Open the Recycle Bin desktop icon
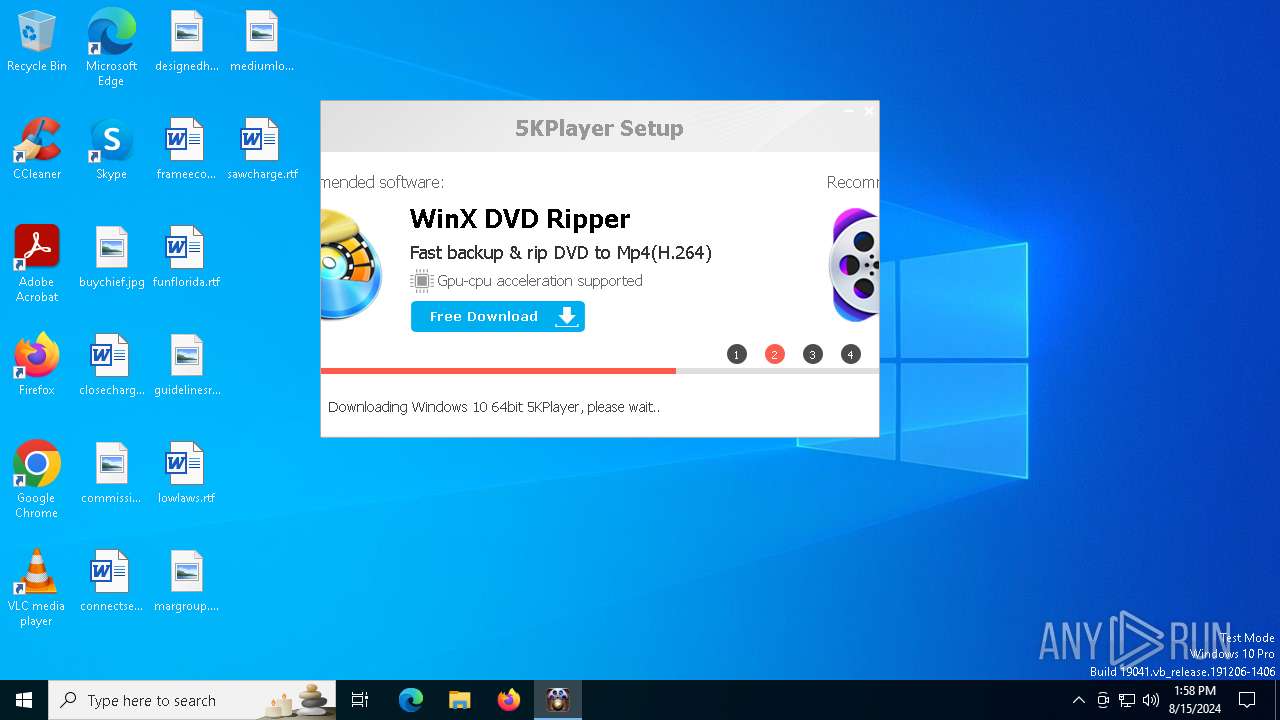This screenshot has height=720, width=1280. [x=37, y=42]
